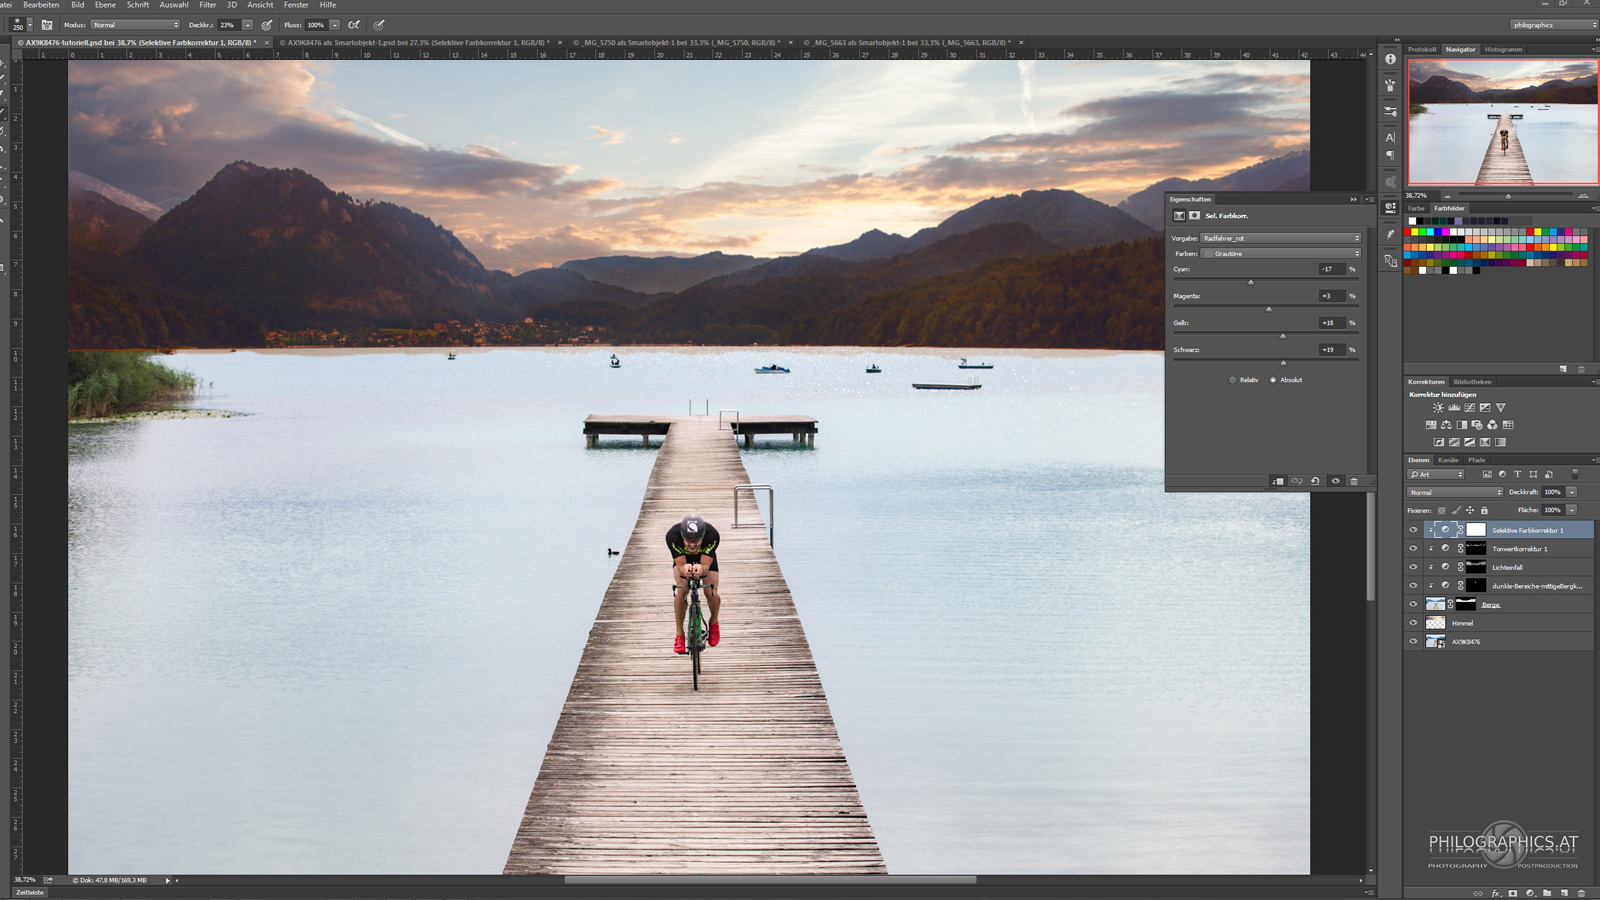The width and height of the screenshot is (1600, 900).
Task: Open the brush settings panel icon in options bar
Action: [47, 25]
